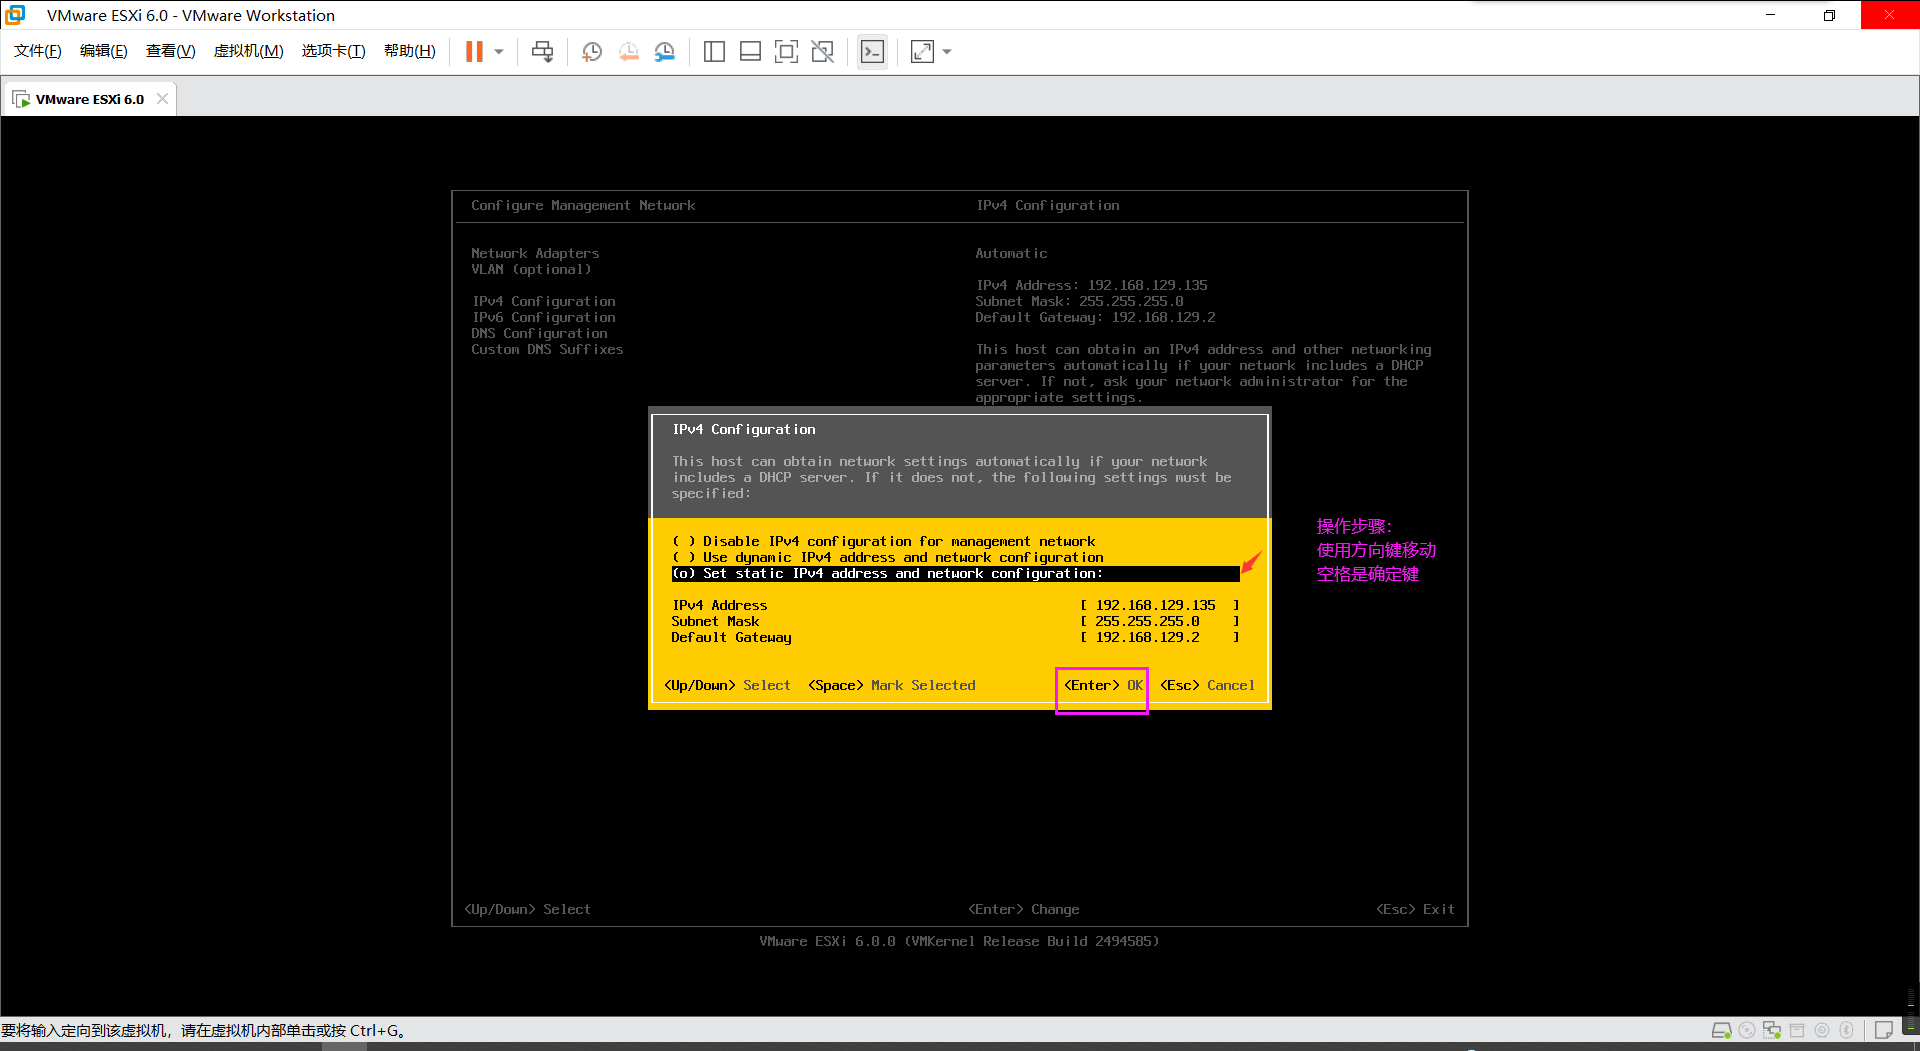
Task: Click the message log note icon
Action: pyautogui.click(x=1883, y=1030)
